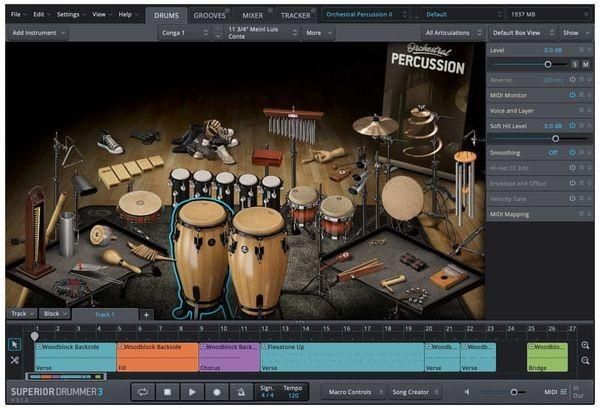Adjust the Level slider handle
Viewport: 600px width, 408px height.
pos(548,64)
